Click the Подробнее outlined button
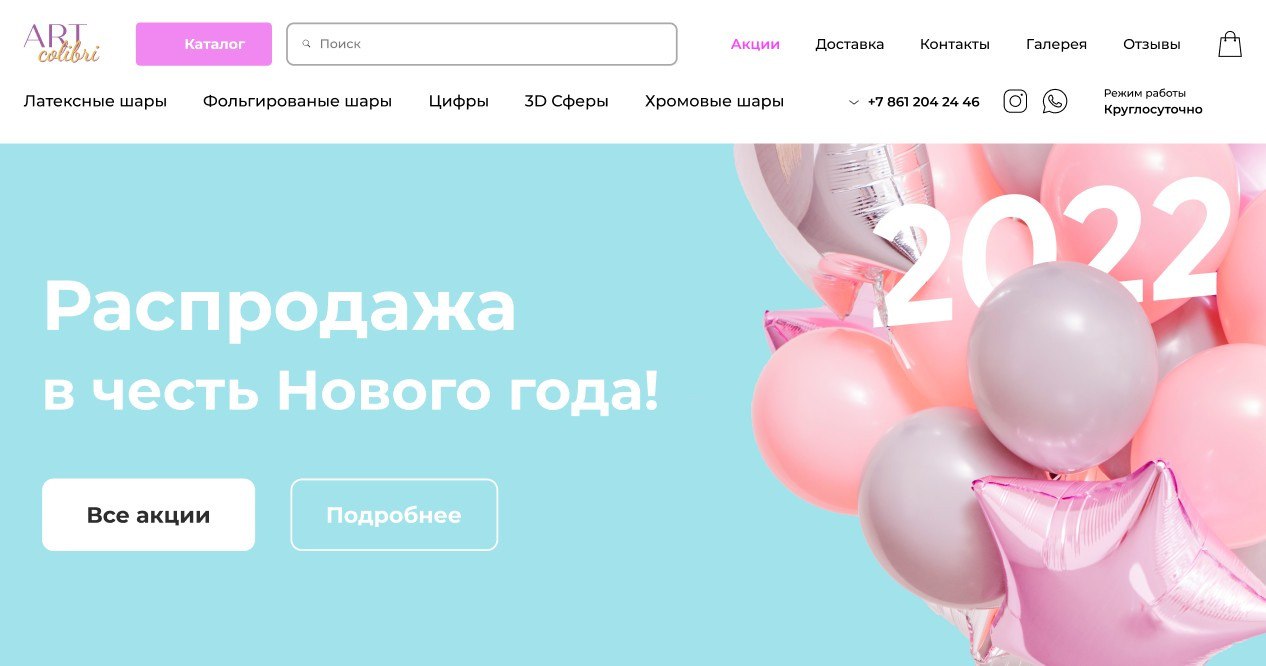The image size is (1266, 666). click(x=394, y=515)
